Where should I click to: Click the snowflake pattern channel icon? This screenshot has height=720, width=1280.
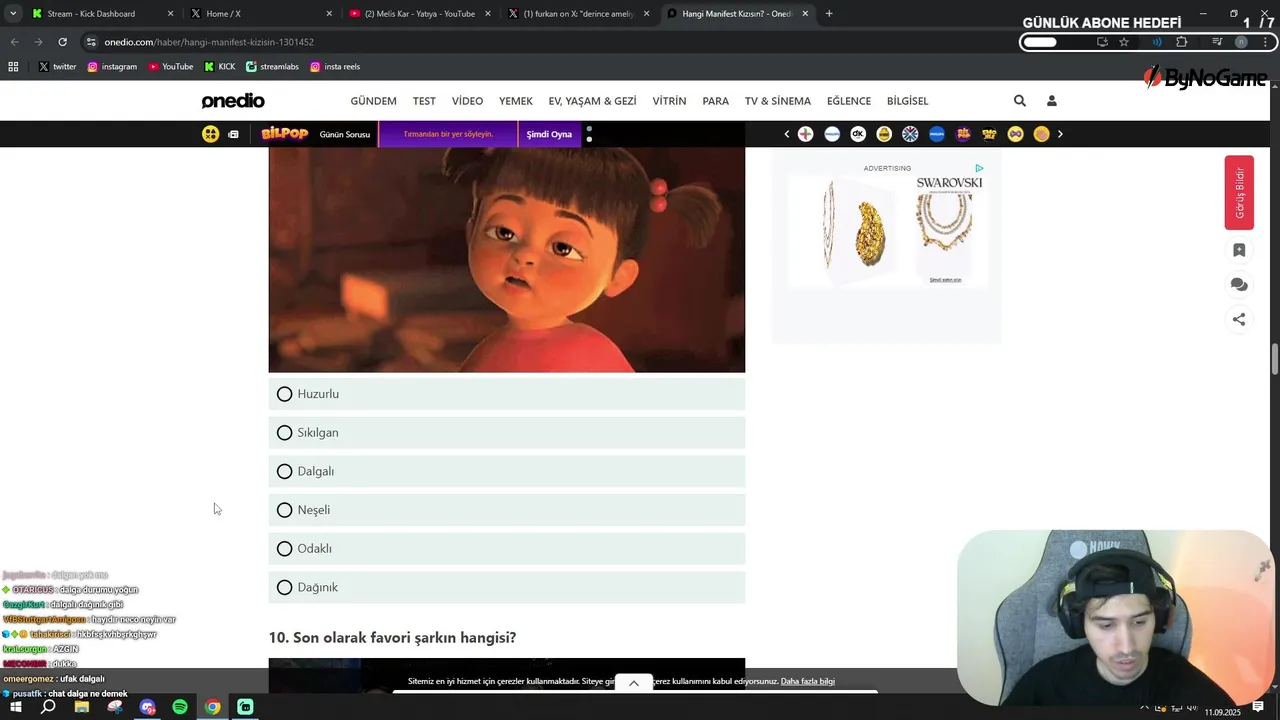coord(910,134)
